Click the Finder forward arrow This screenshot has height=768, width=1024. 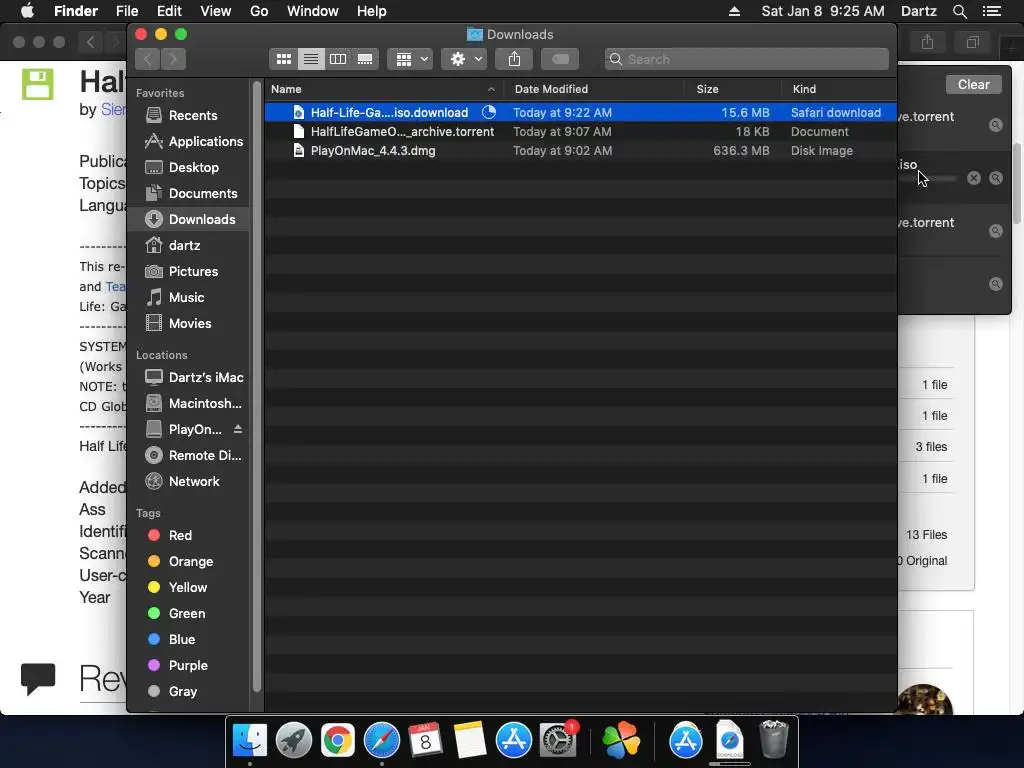174,59
